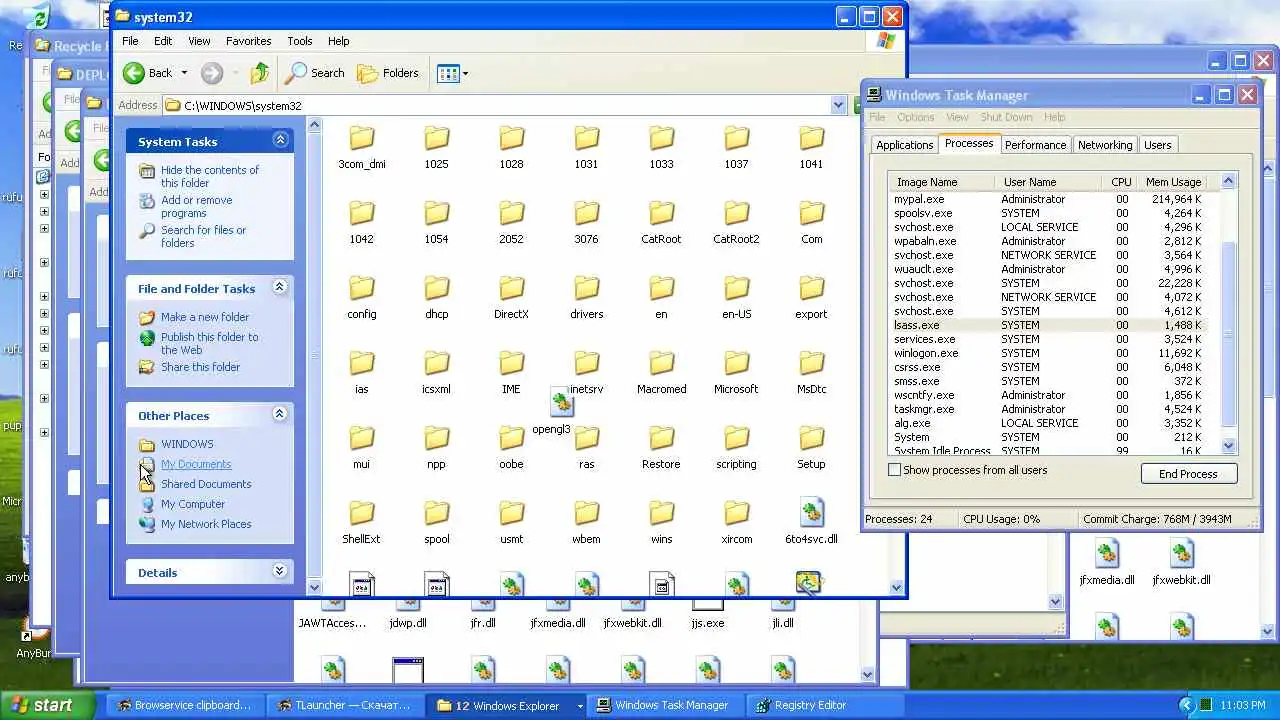This screenshot has height=720, width=1280.
Task: Open the Tools menu in system32
Action: coord(300,41)
